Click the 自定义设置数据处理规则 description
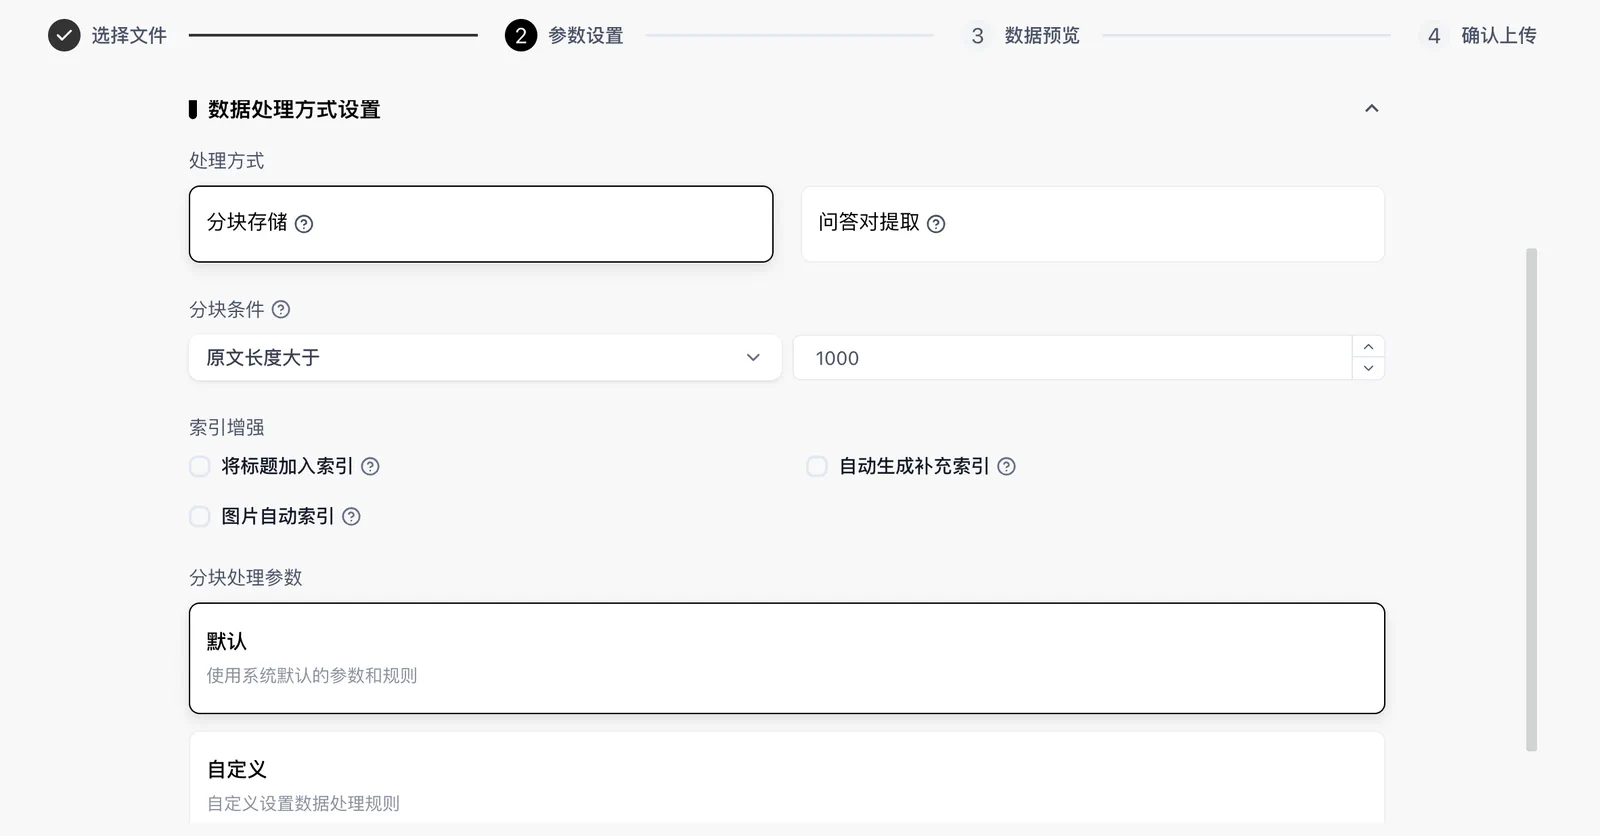 (303, 804)
